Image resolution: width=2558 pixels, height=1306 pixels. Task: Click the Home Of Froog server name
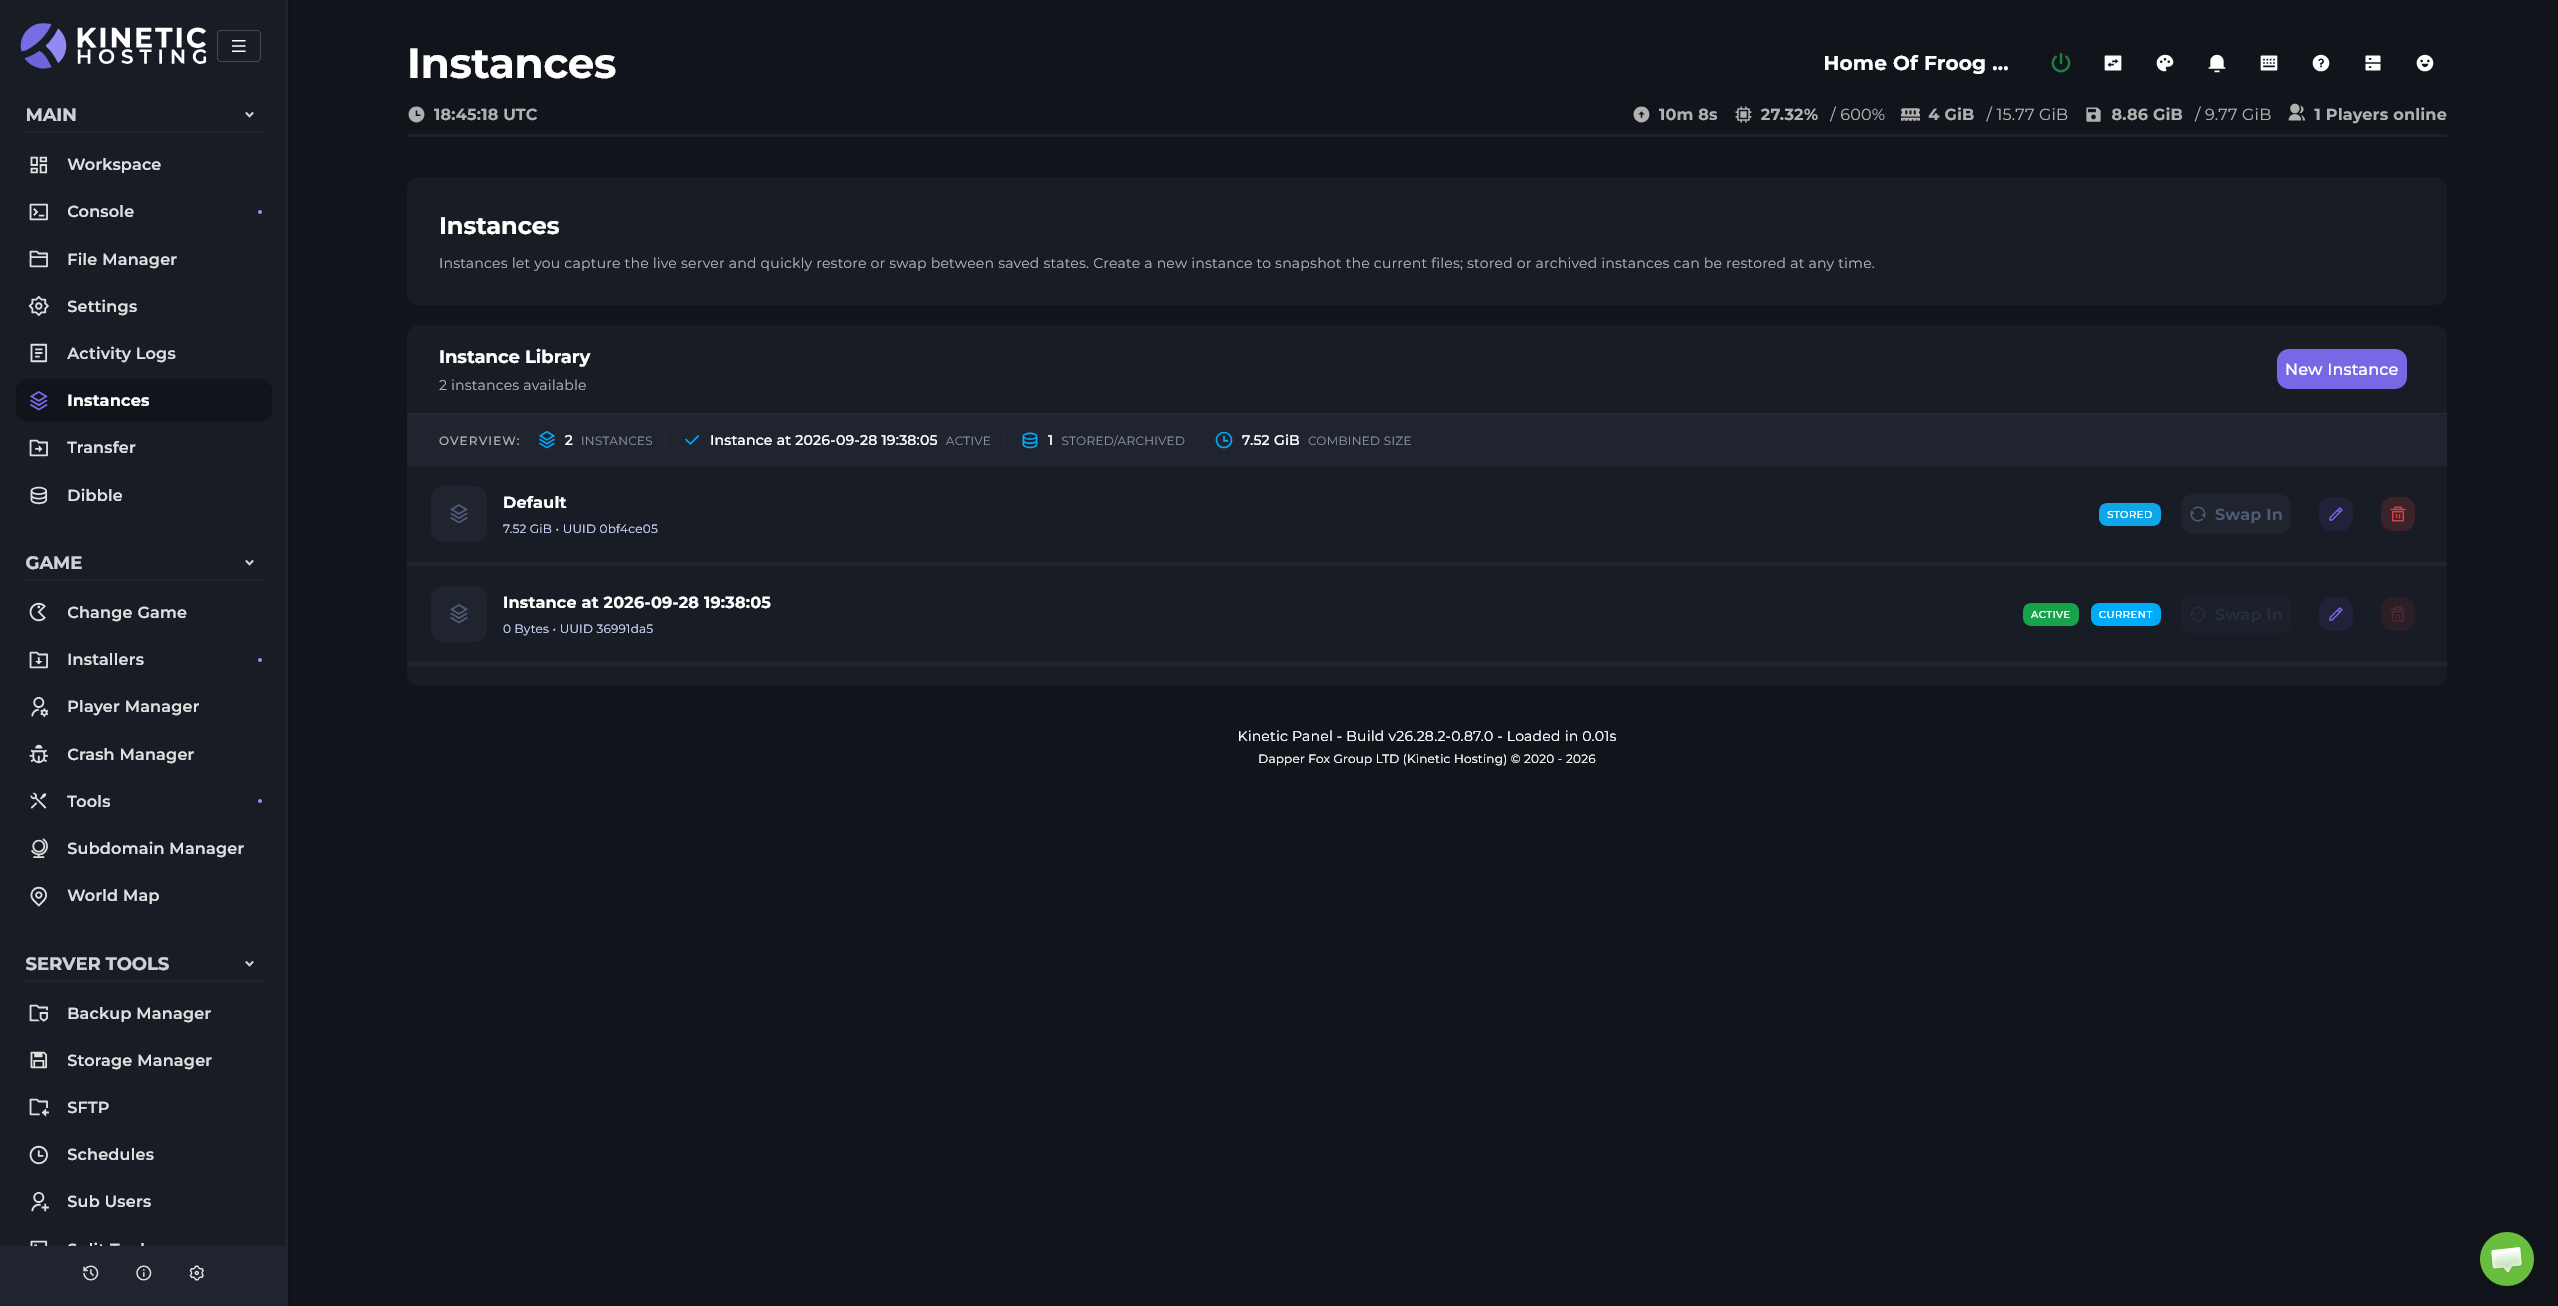point(1915,63)
